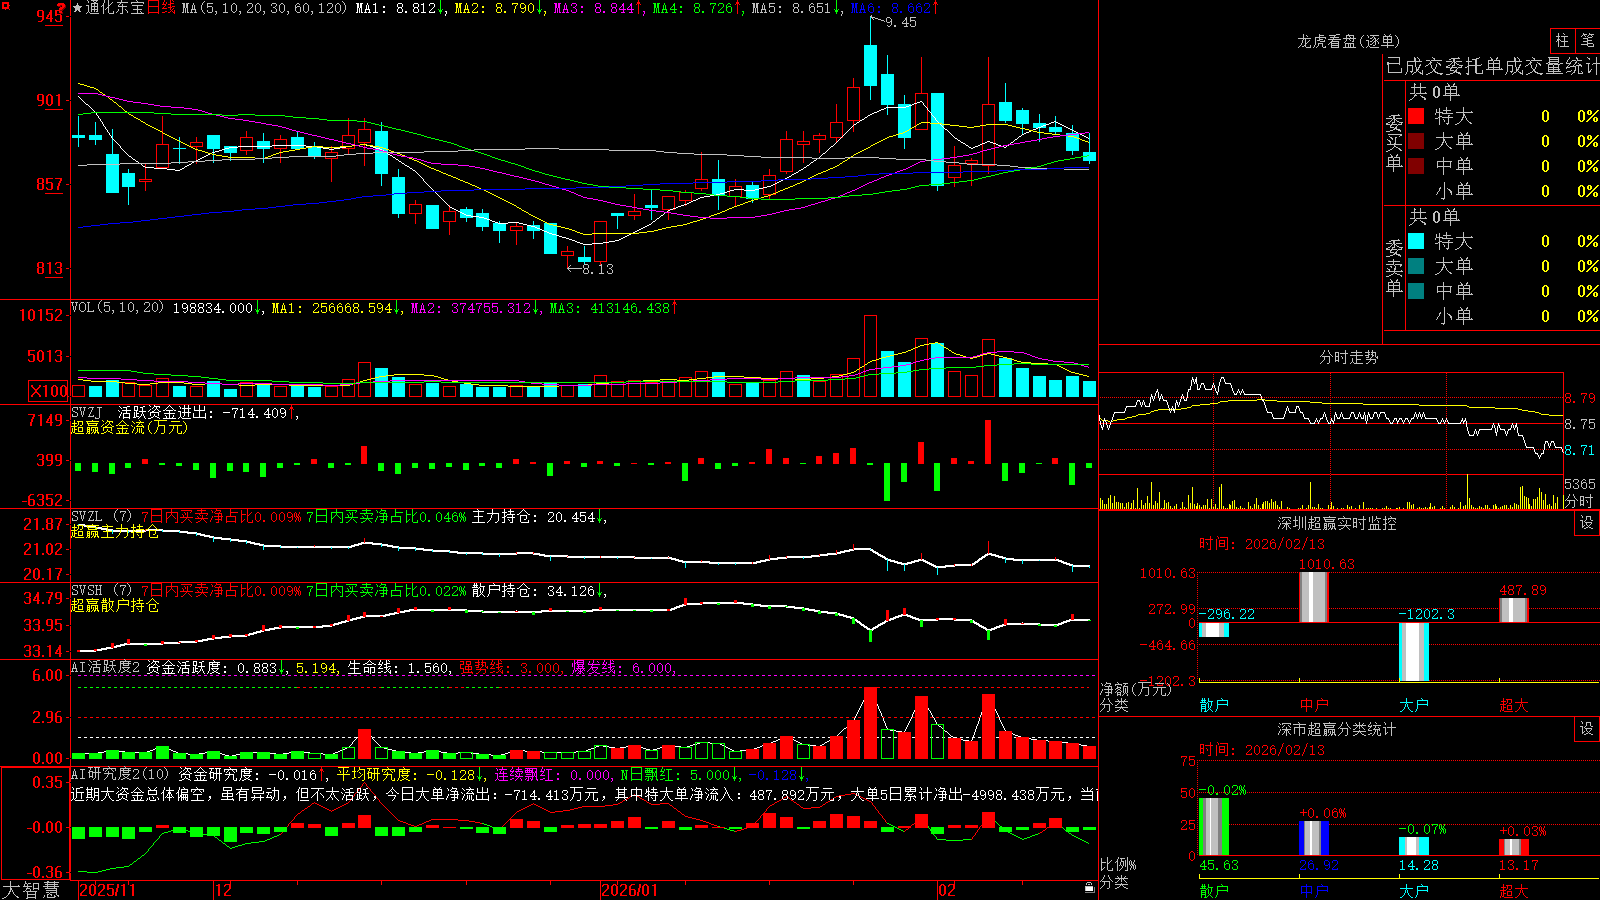This screenshot has height=900, width=1600.
Task: Click the SVSH (7) indicator label
Action: click(x=101, y=590)
